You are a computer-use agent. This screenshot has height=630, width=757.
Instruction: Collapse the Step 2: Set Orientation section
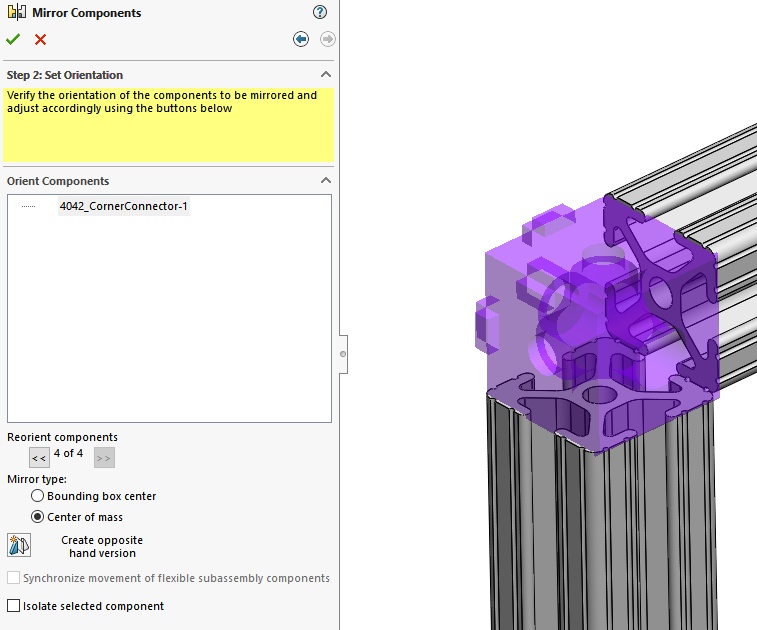pos(326,74)
